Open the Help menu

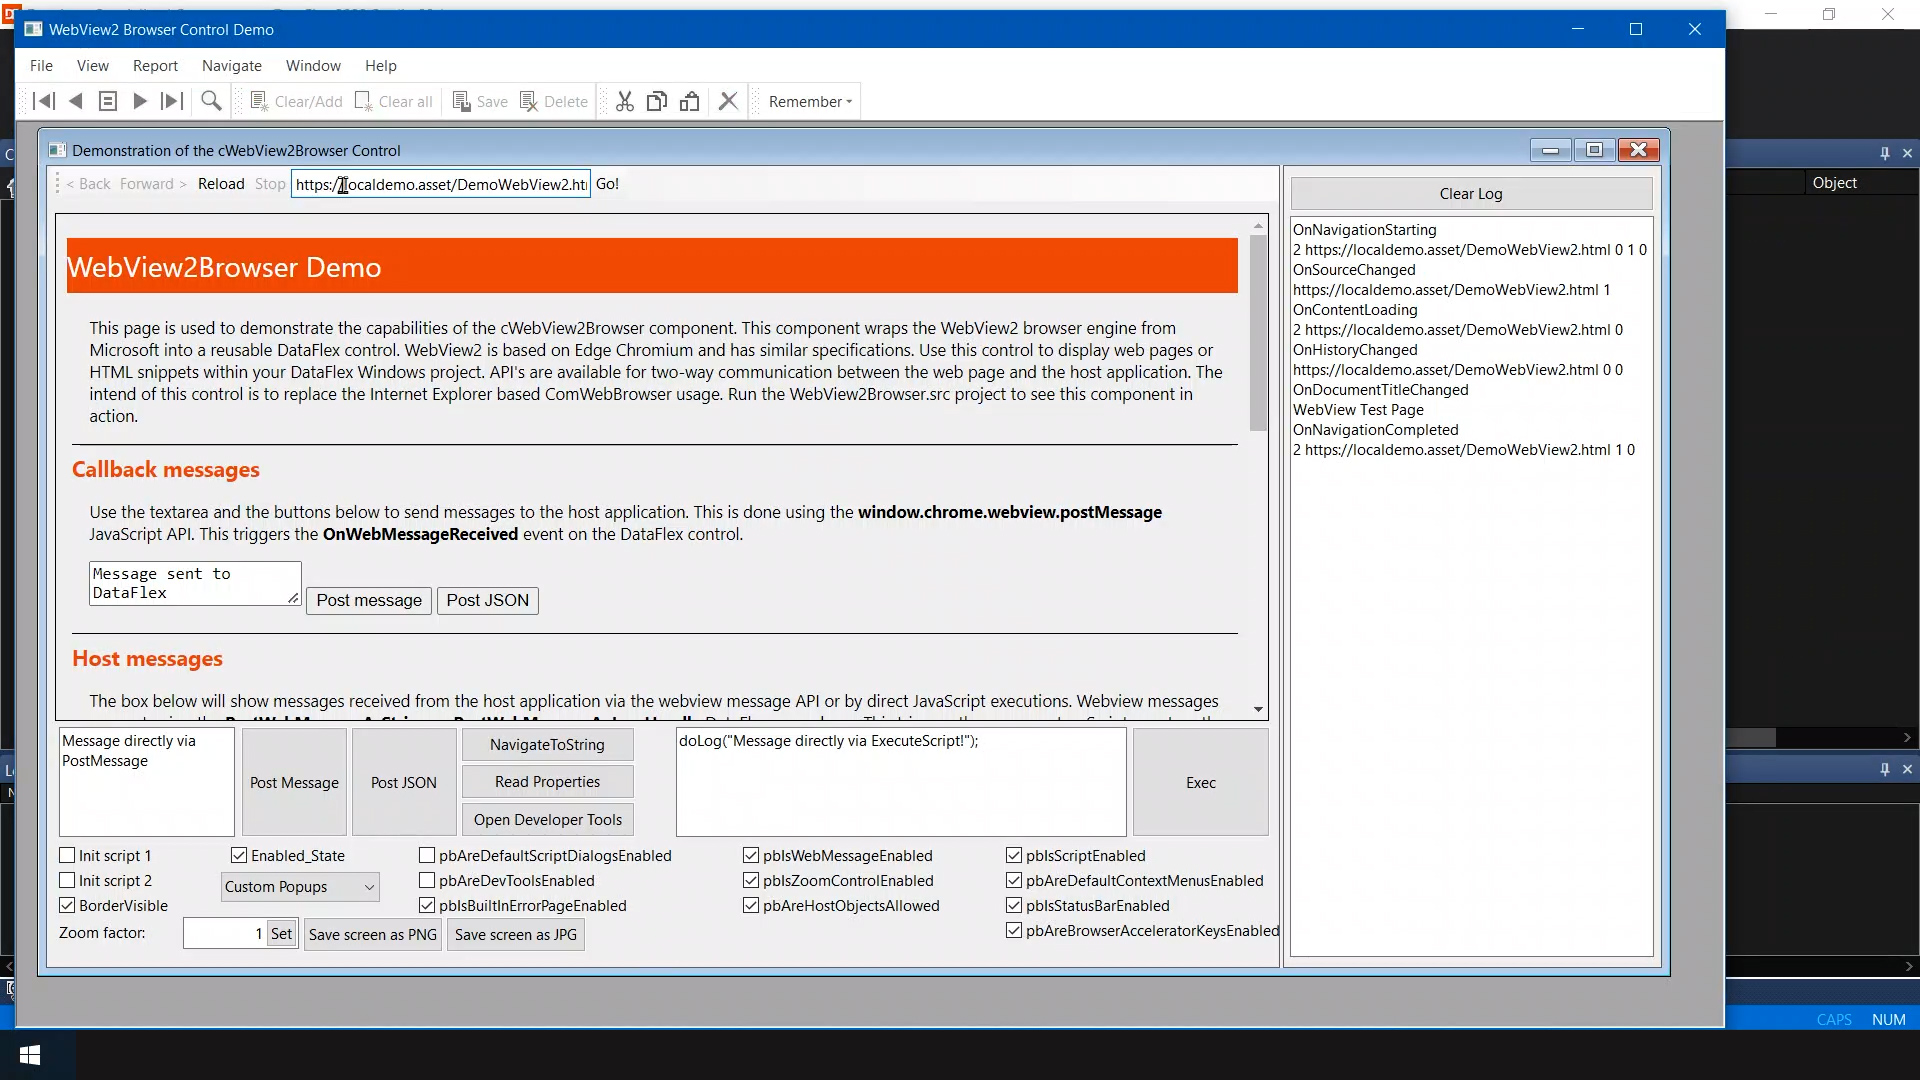381,65
